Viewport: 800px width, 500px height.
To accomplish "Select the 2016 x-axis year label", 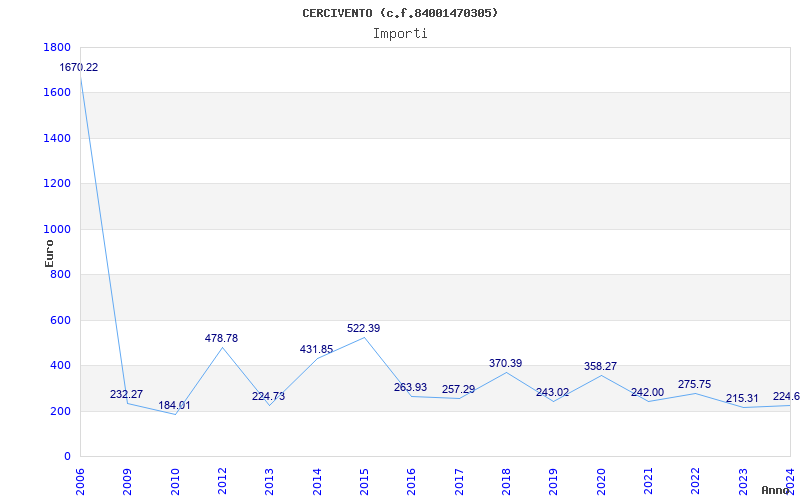I will 411,481.
